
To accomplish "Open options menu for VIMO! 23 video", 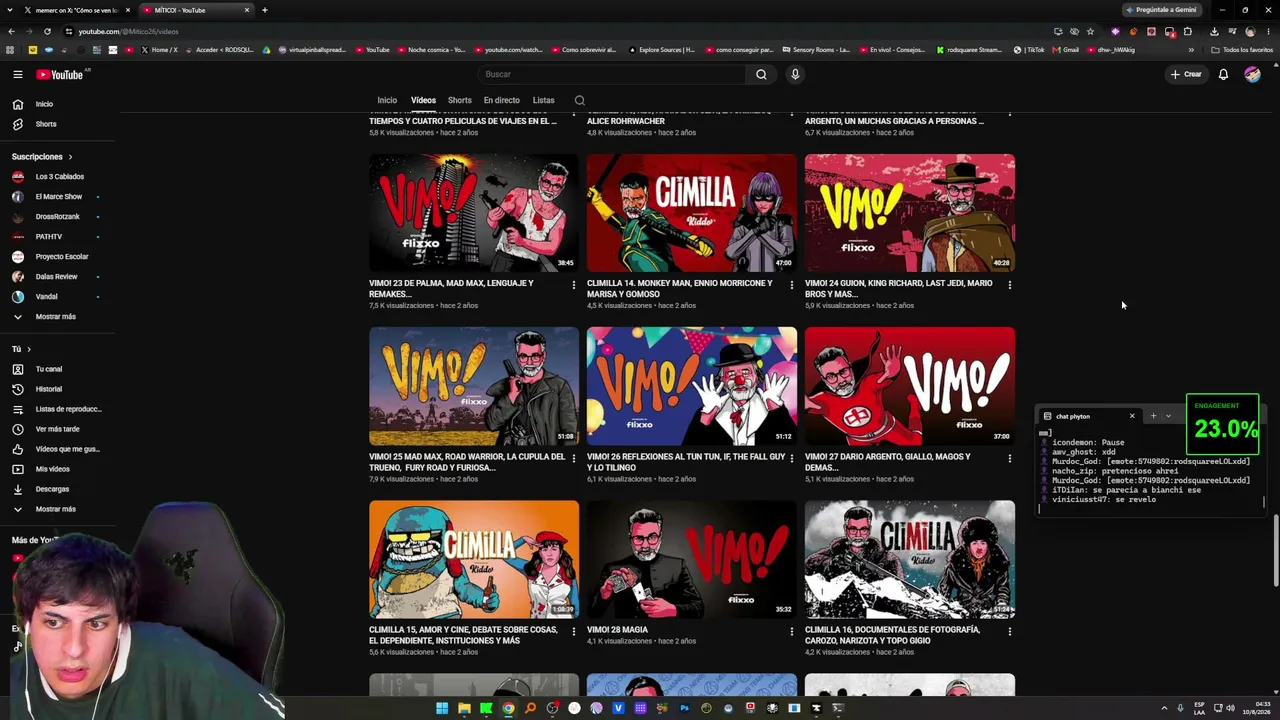I will [x=573, y=285].
